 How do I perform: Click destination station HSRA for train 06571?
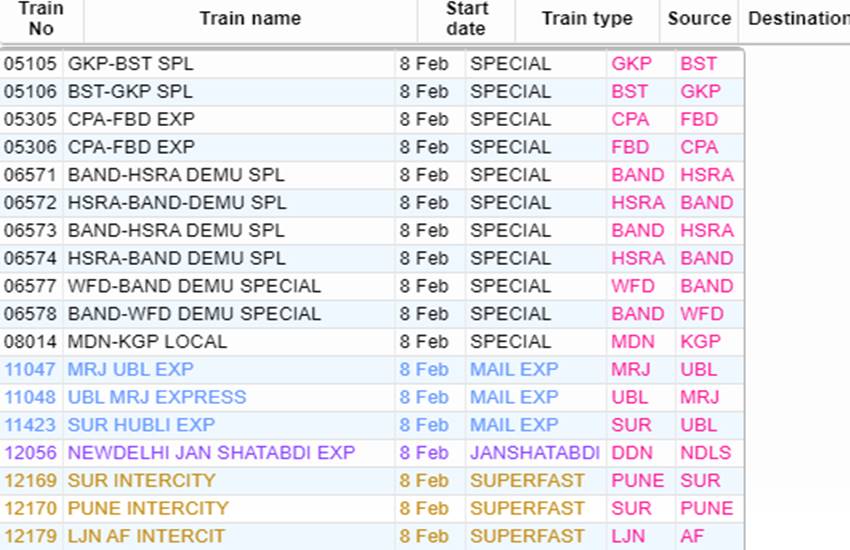[x=707, y=175]
